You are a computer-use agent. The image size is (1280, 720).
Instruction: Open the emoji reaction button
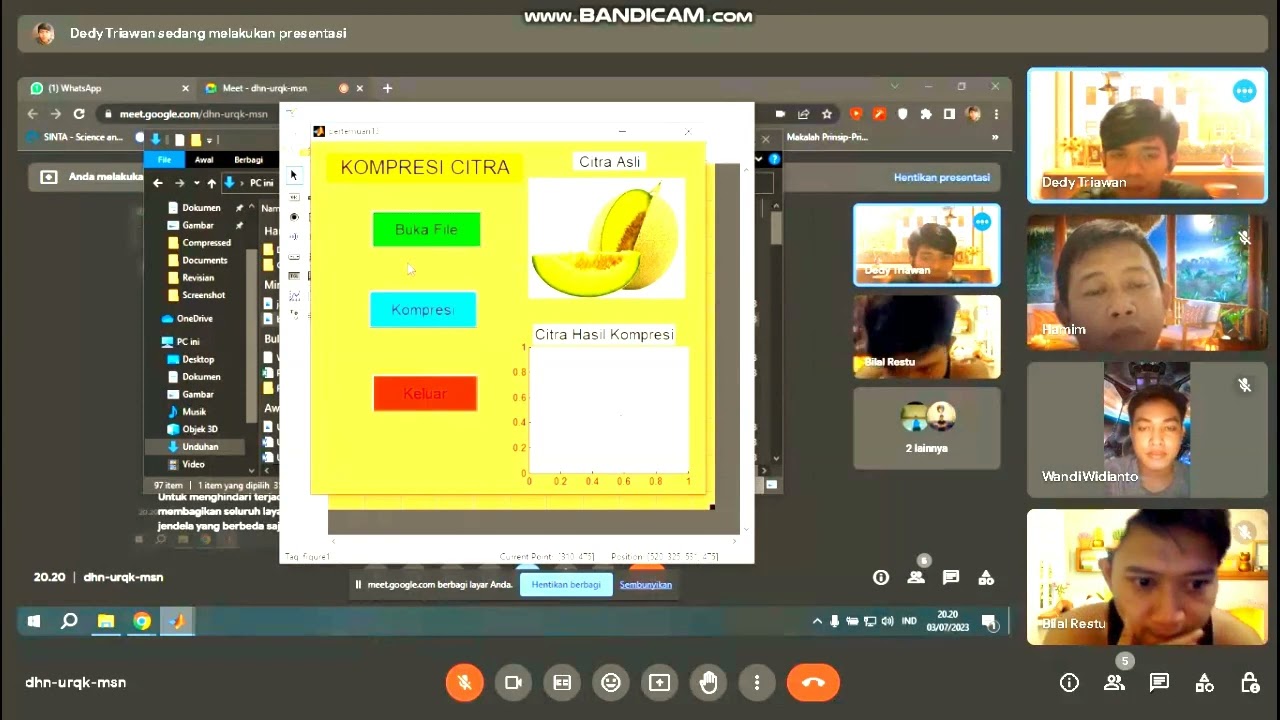click(x=611, y=682)
